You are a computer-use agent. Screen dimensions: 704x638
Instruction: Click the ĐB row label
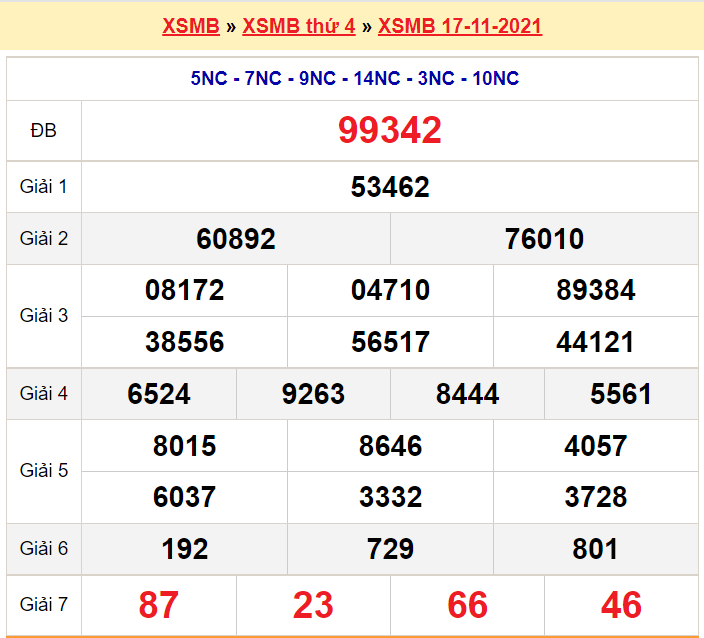44,130
